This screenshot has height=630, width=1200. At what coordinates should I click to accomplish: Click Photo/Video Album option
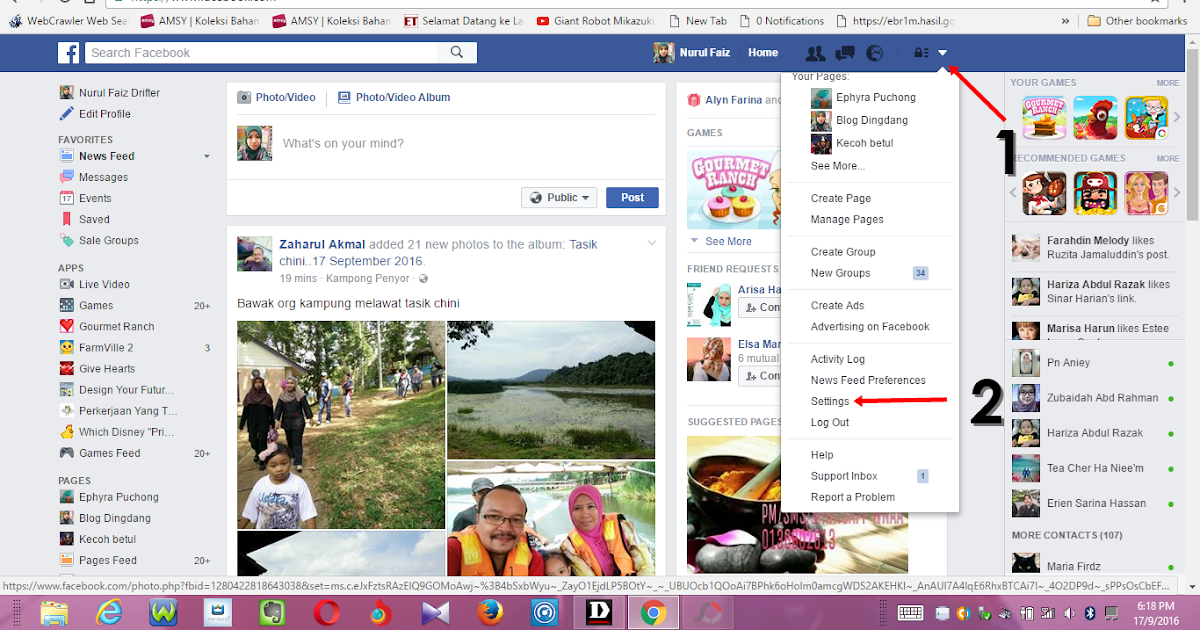394,97
